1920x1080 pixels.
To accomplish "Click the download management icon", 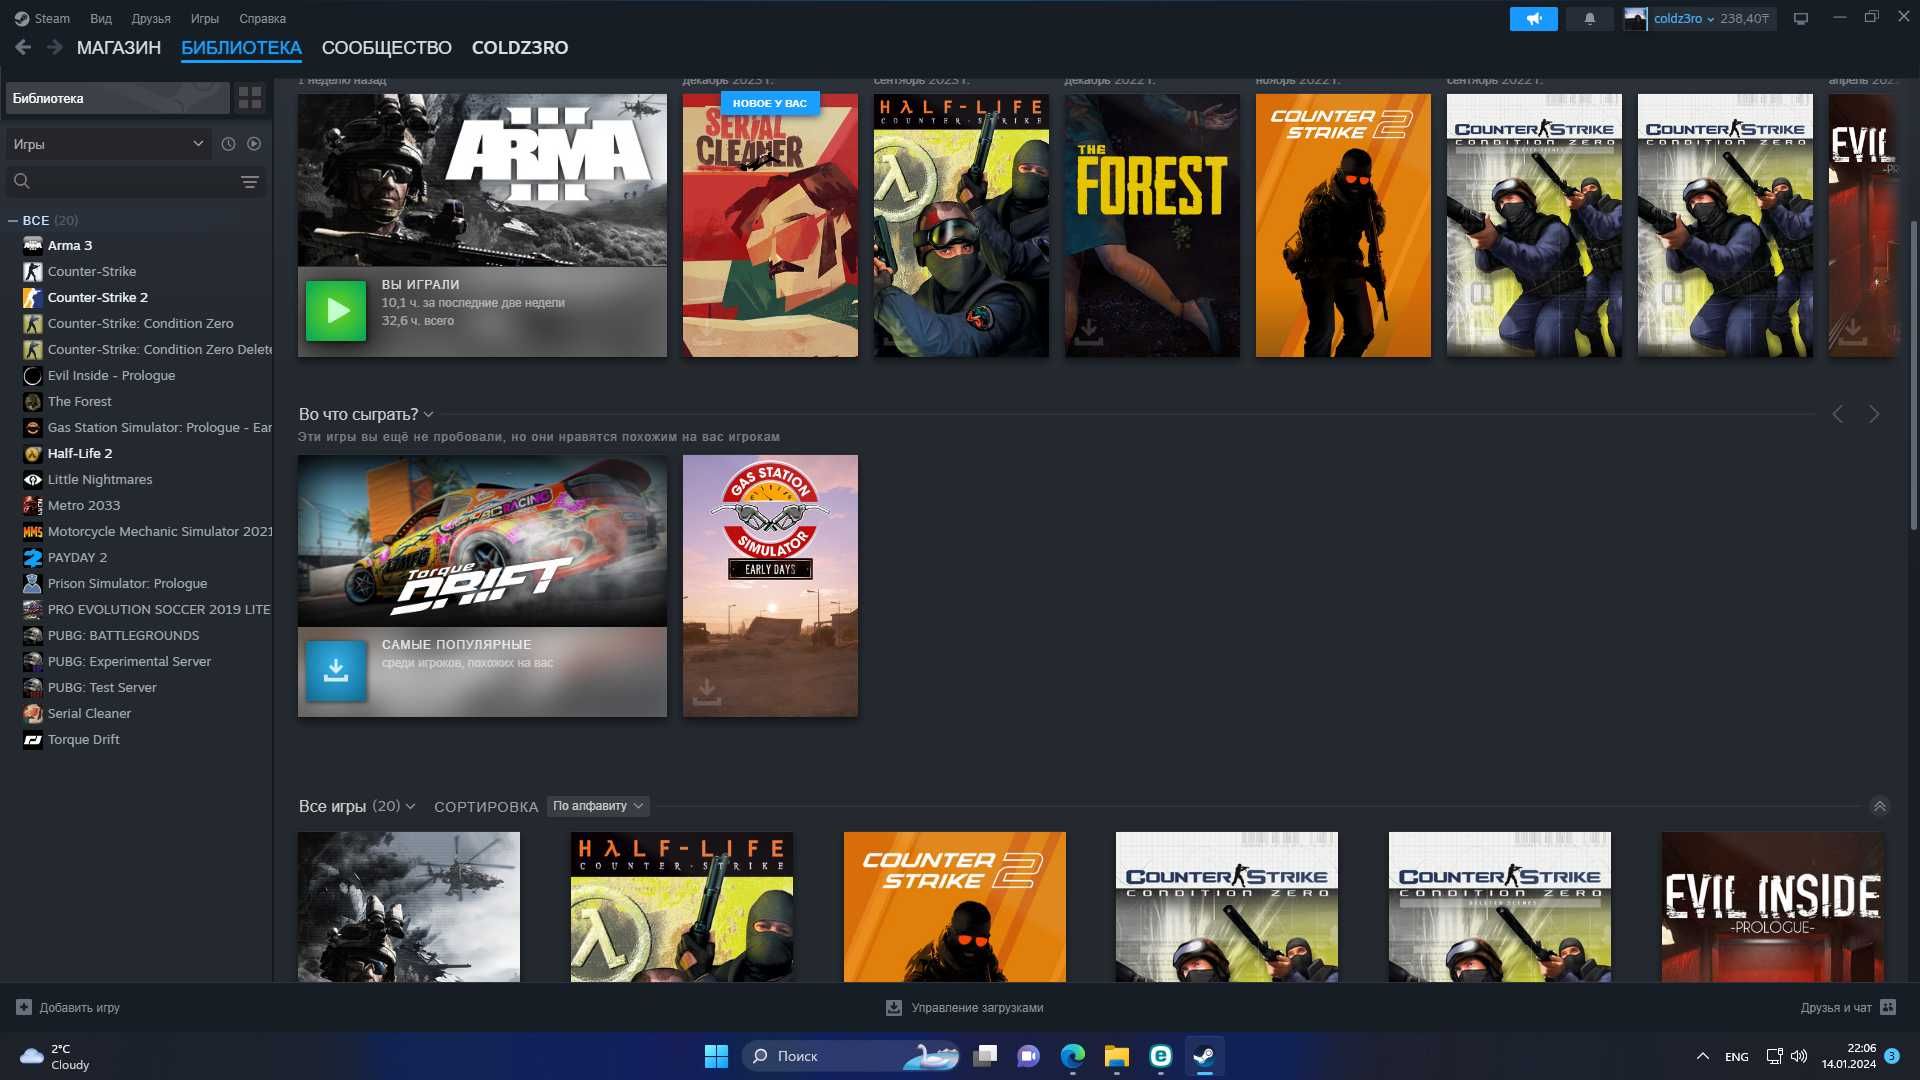I will (x=891, y=1006).
